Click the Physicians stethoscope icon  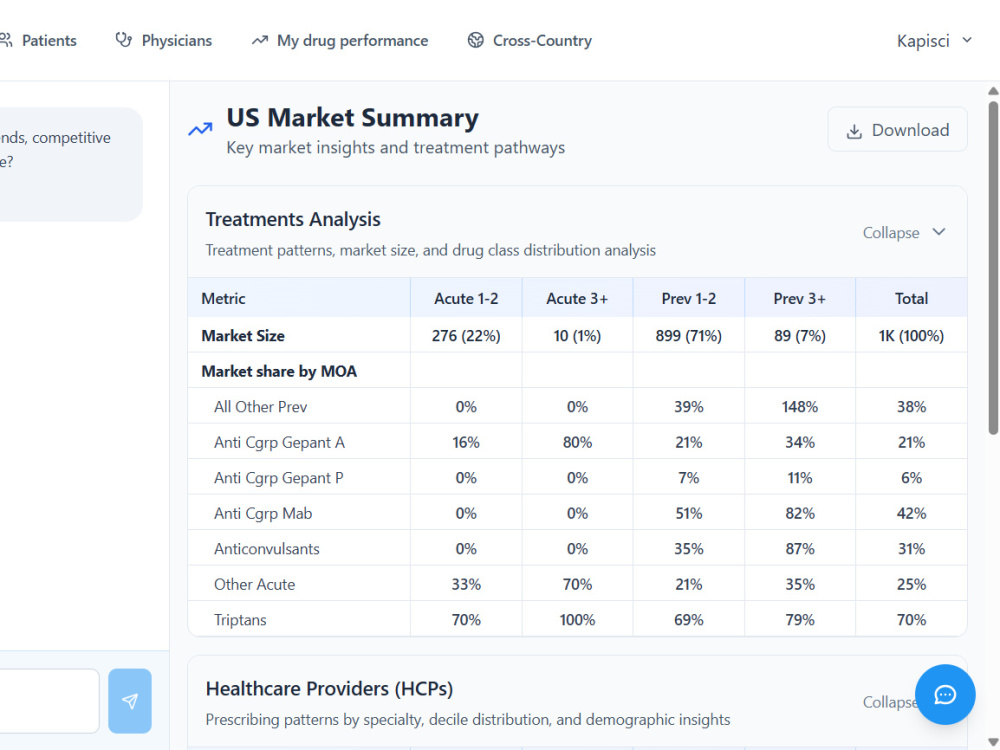(x=124, y=40)
